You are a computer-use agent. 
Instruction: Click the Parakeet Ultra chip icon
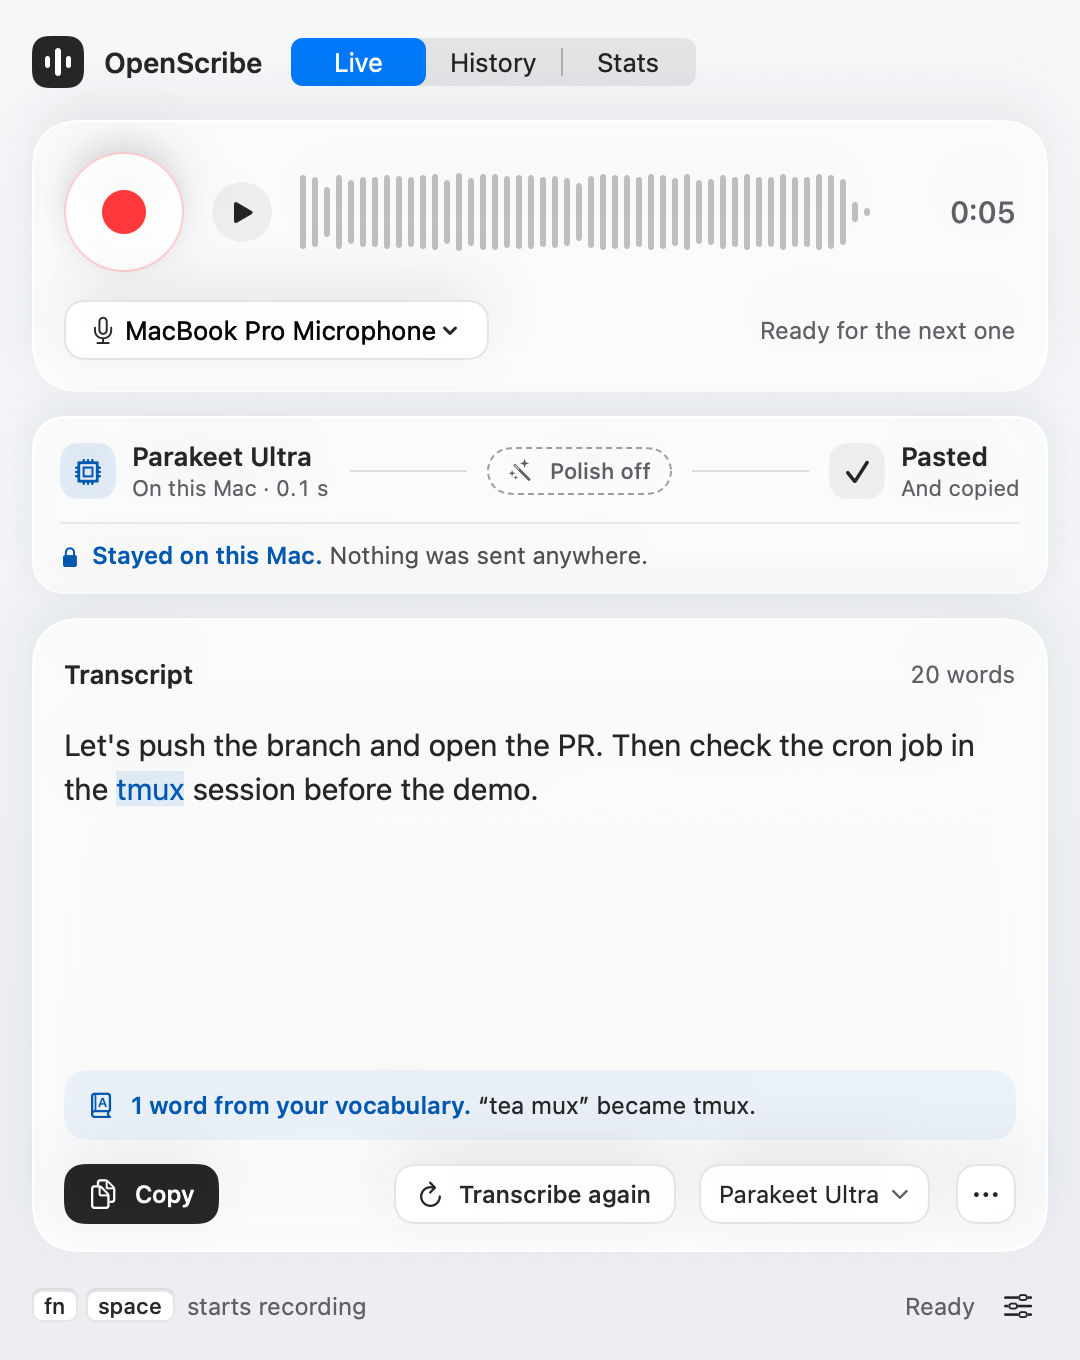click(x=88, y=471)
